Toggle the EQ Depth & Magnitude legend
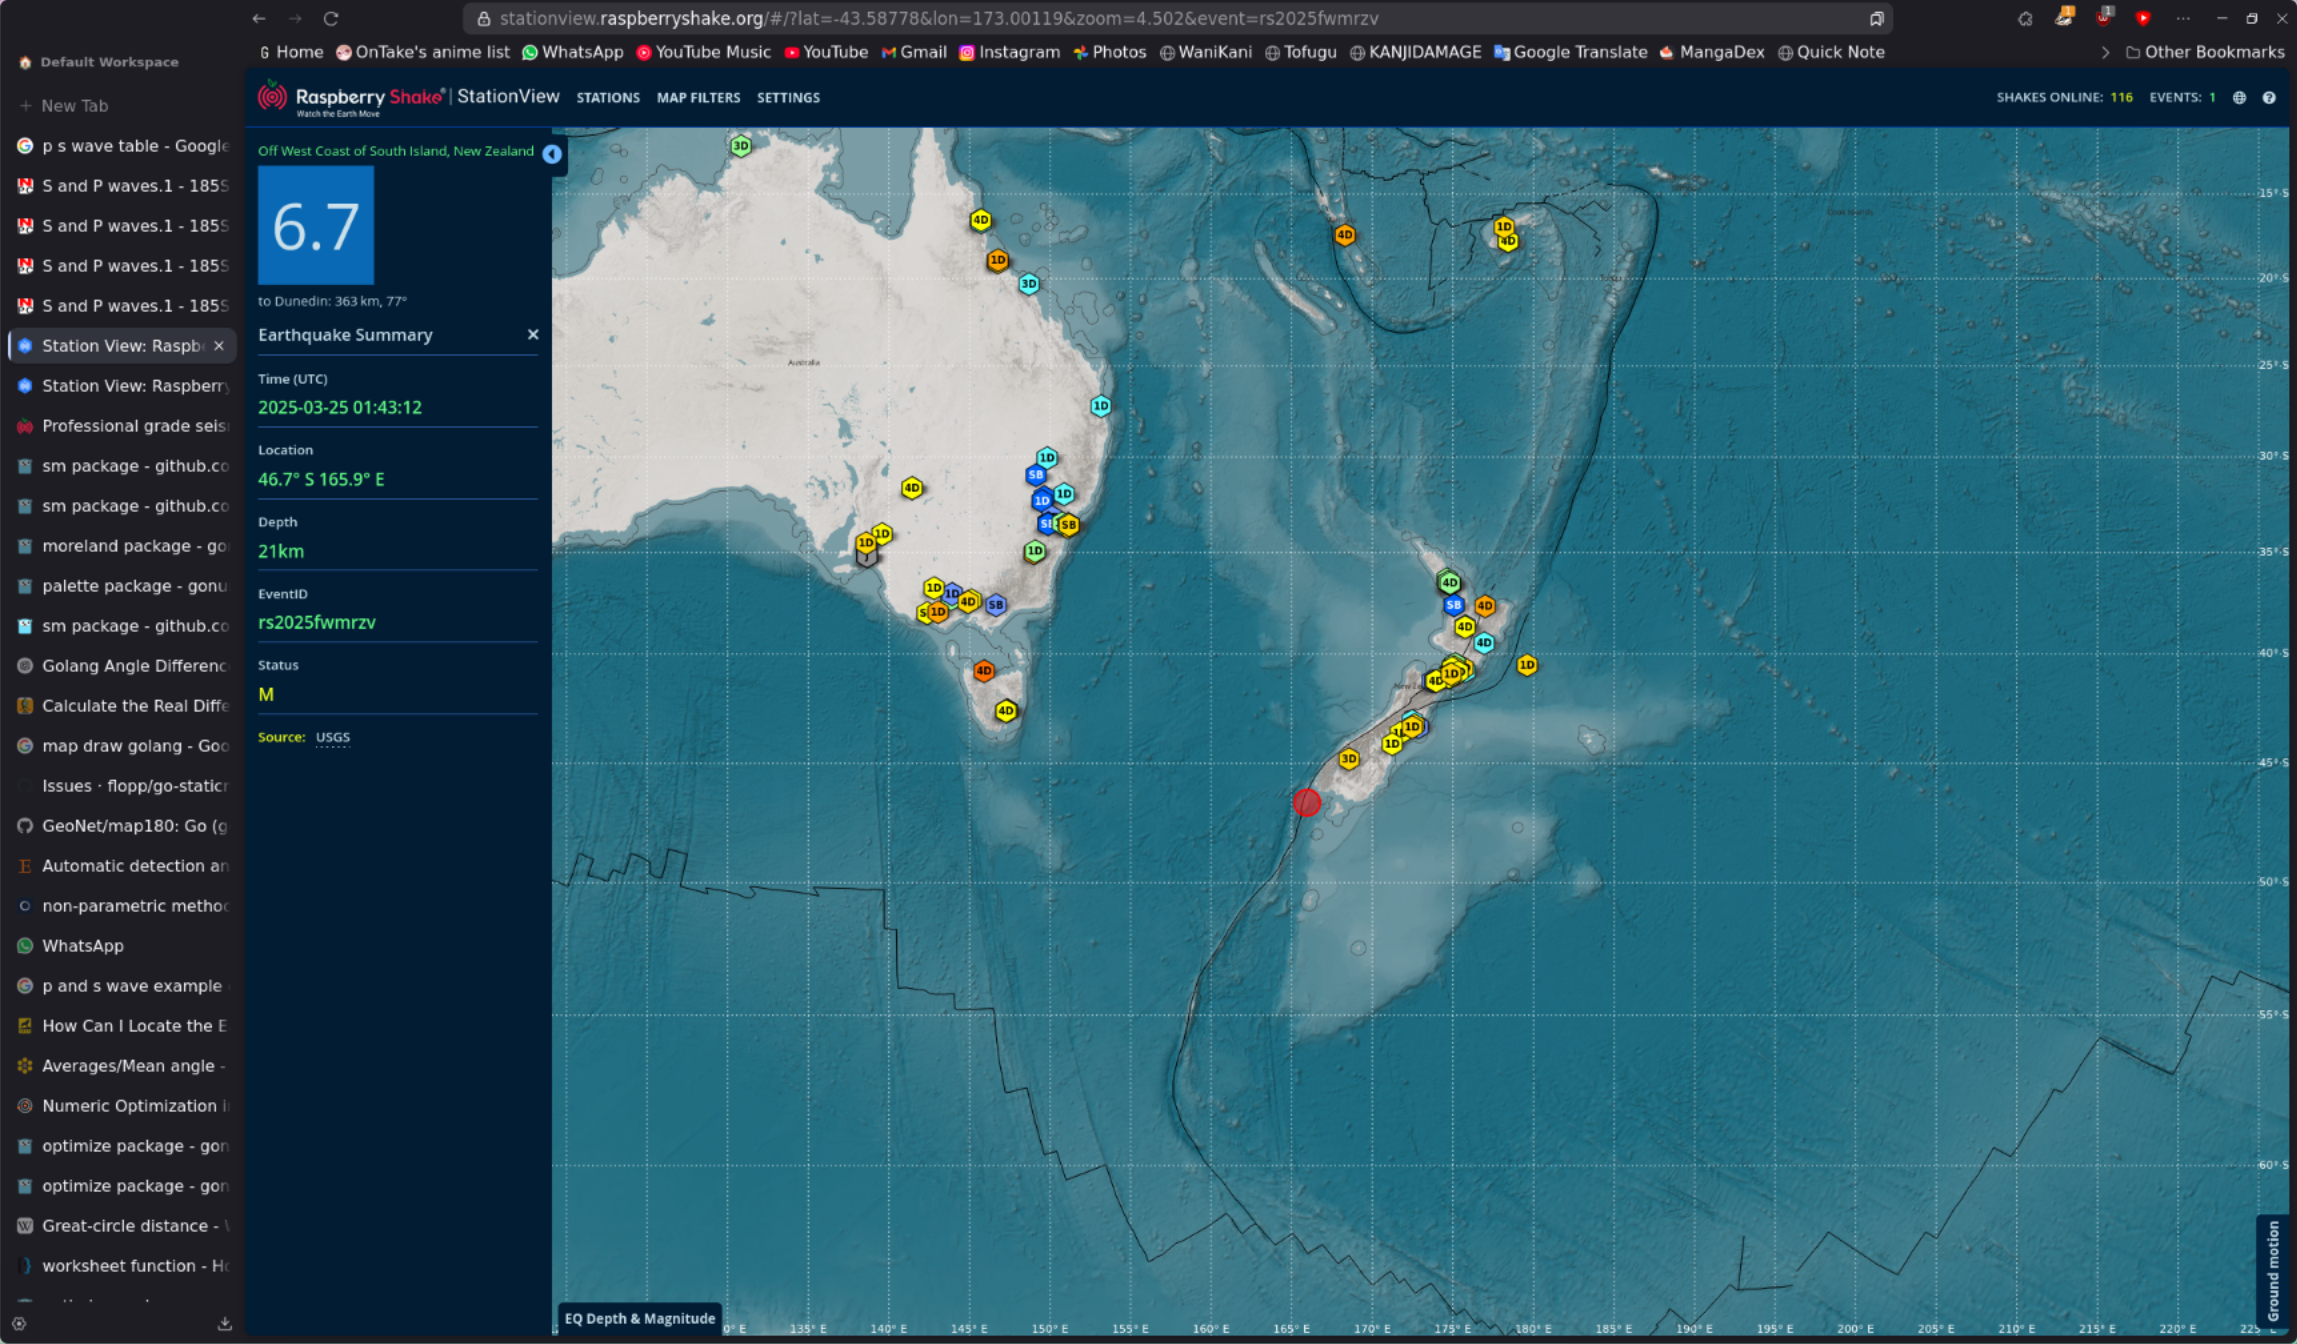The height and width of the screenshot is (1344, 2297). (x=640, y=1318)
